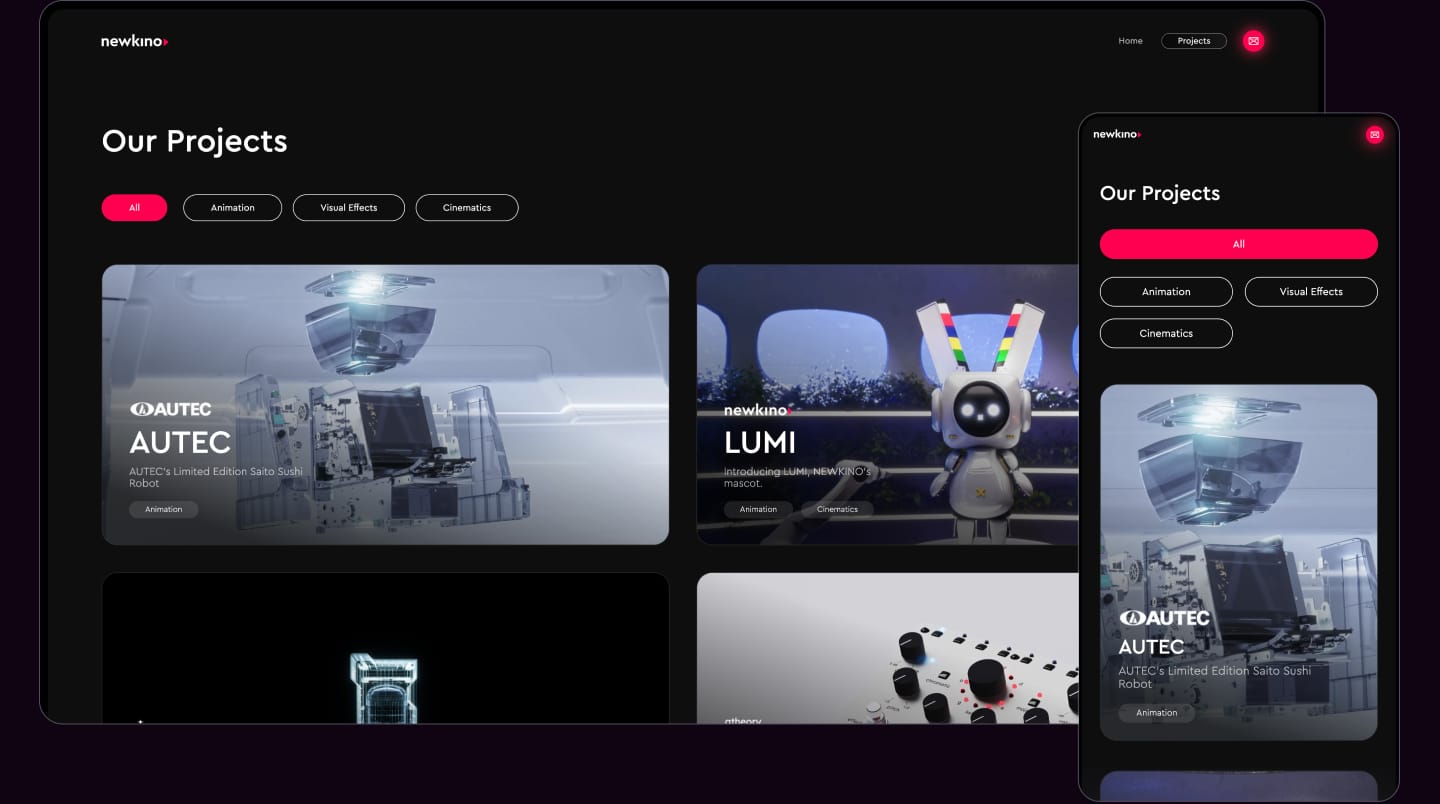Open the envelope contact icon in desktop header
The height and width of the screenshot is (804, 1440).
tap(1254, 41)
